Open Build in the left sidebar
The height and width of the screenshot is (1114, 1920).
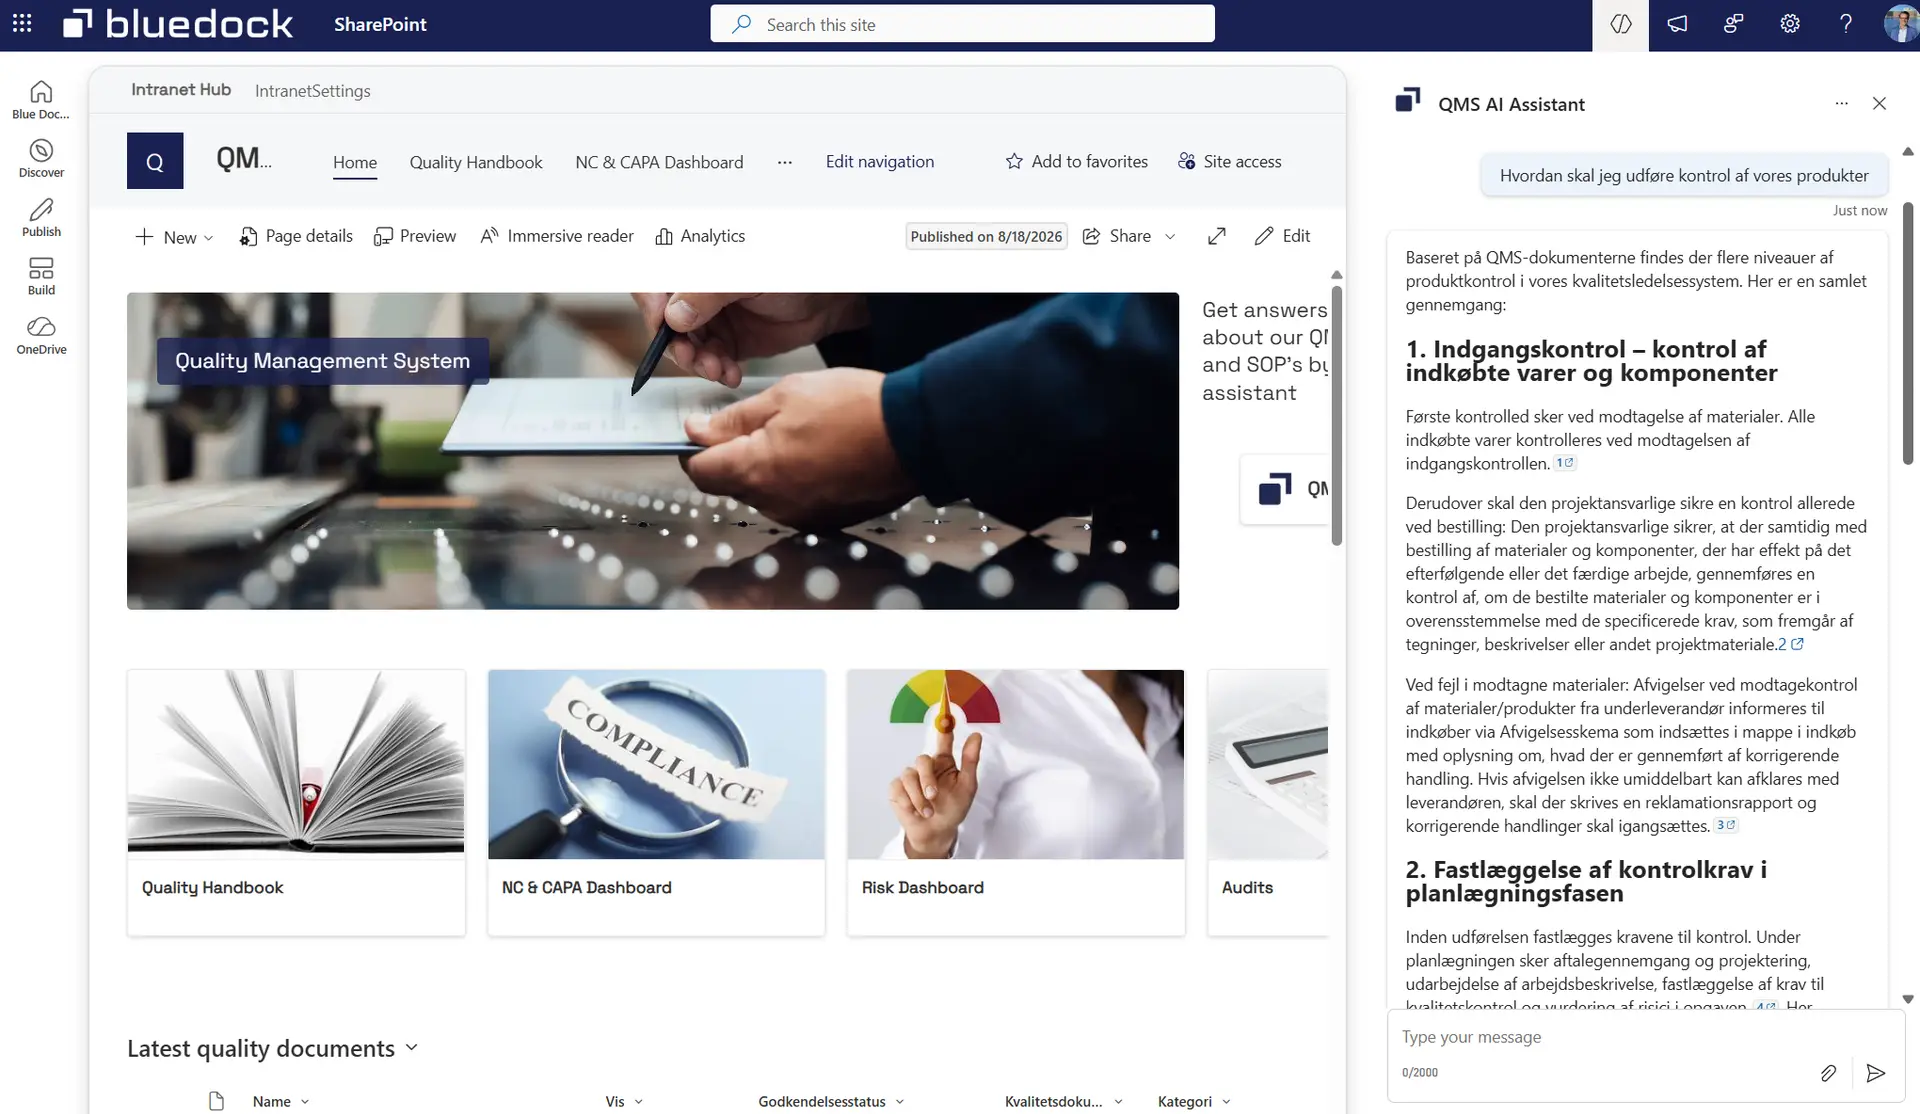point(41,276)
